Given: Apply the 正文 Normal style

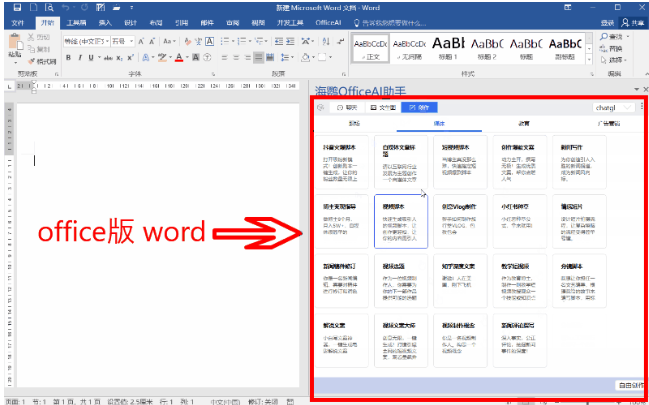Looking at the screenshot, I should pos(370,48).
